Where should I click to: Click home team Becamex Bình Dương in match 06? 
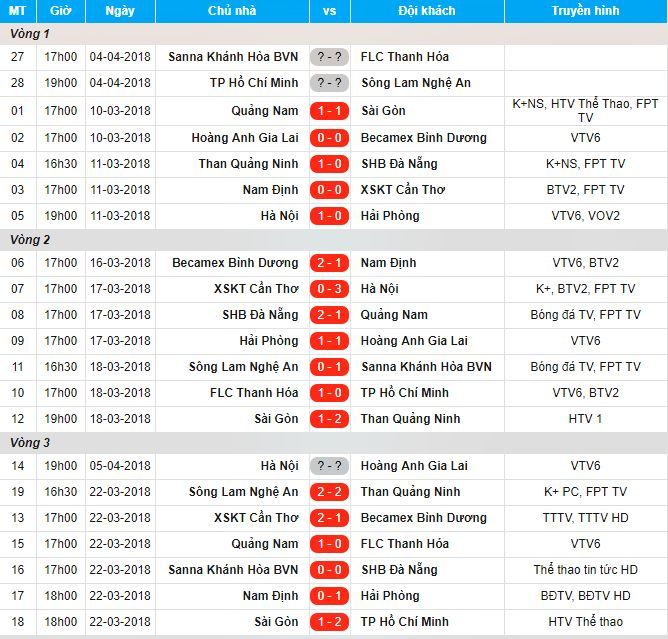click(235, 263)
